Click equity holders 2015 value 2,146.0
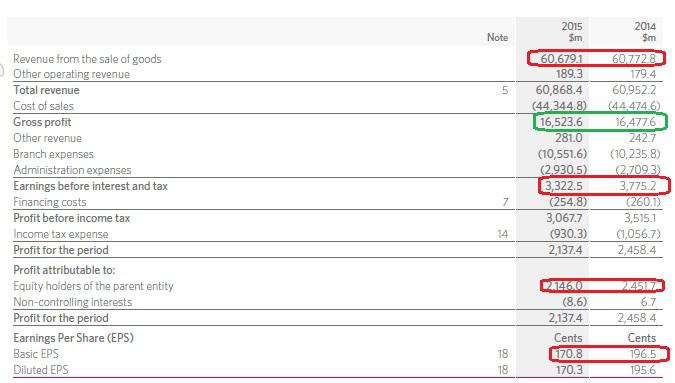675x383 pixels. (563, 286)
